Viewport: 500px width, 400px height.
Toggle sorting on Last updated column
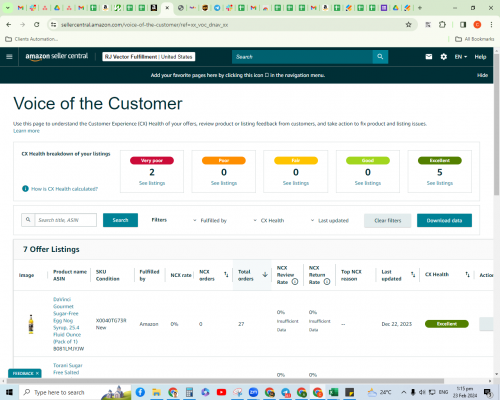(x=413, y=275)
